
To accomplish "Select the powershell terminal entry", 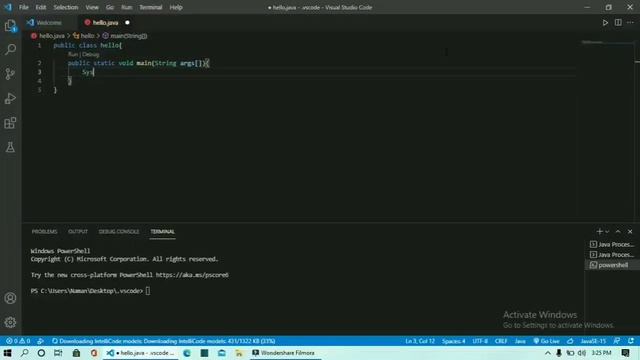I will coord(612,265).
